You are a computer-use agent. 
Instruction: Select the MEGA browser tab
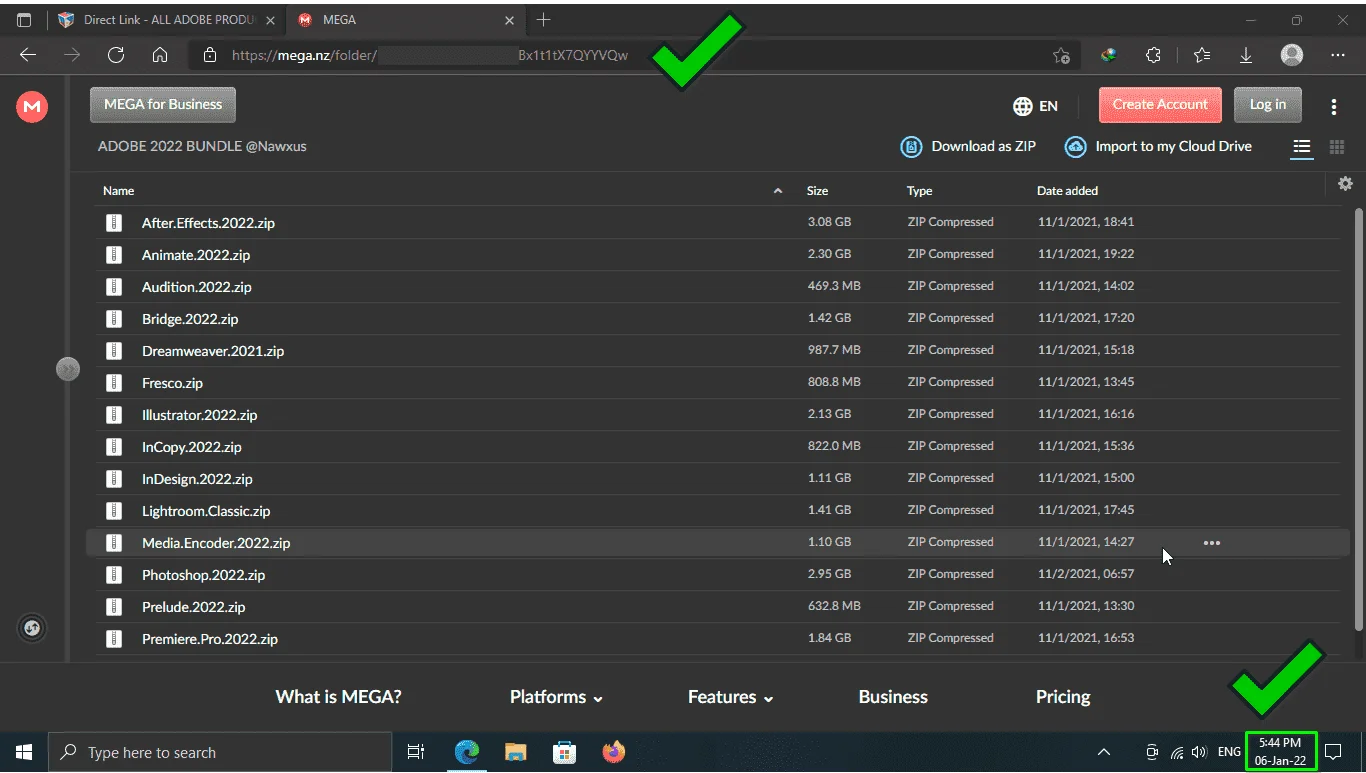tap(406, 20)
